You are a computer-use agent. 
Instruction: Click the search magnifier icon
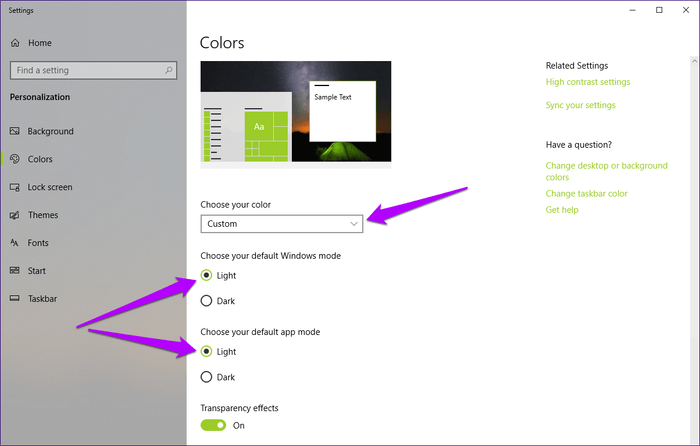168,70
